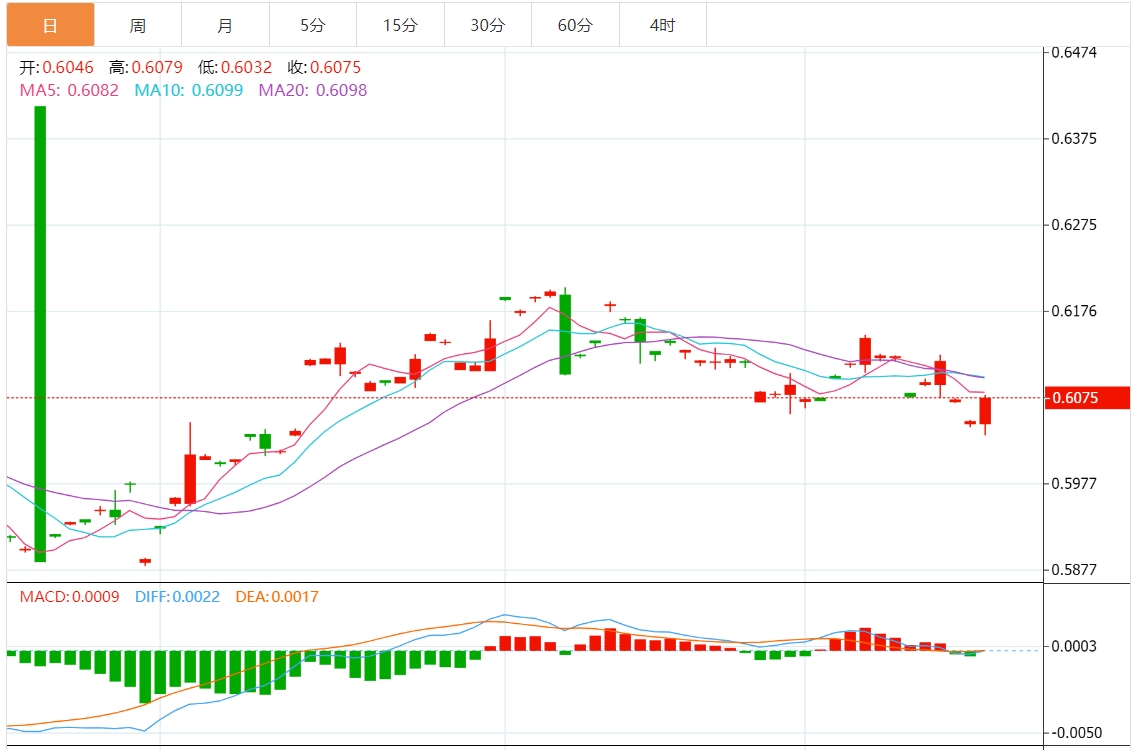The height and width of the screenshot is (750, 1137).
Task: Click the 高: 0.6079 high value
Action: click(x=146, y=67)
